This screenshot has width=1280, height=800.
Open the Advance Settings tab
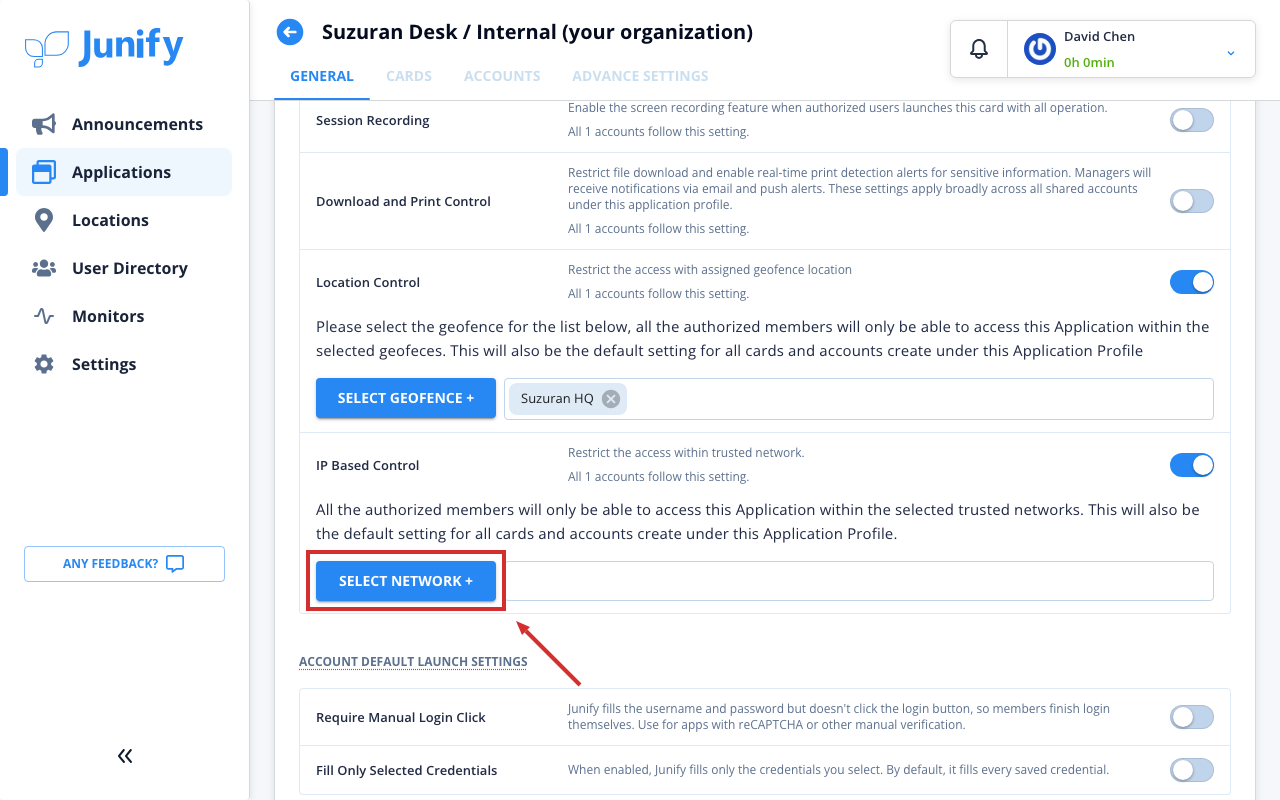tap(640, 76)
